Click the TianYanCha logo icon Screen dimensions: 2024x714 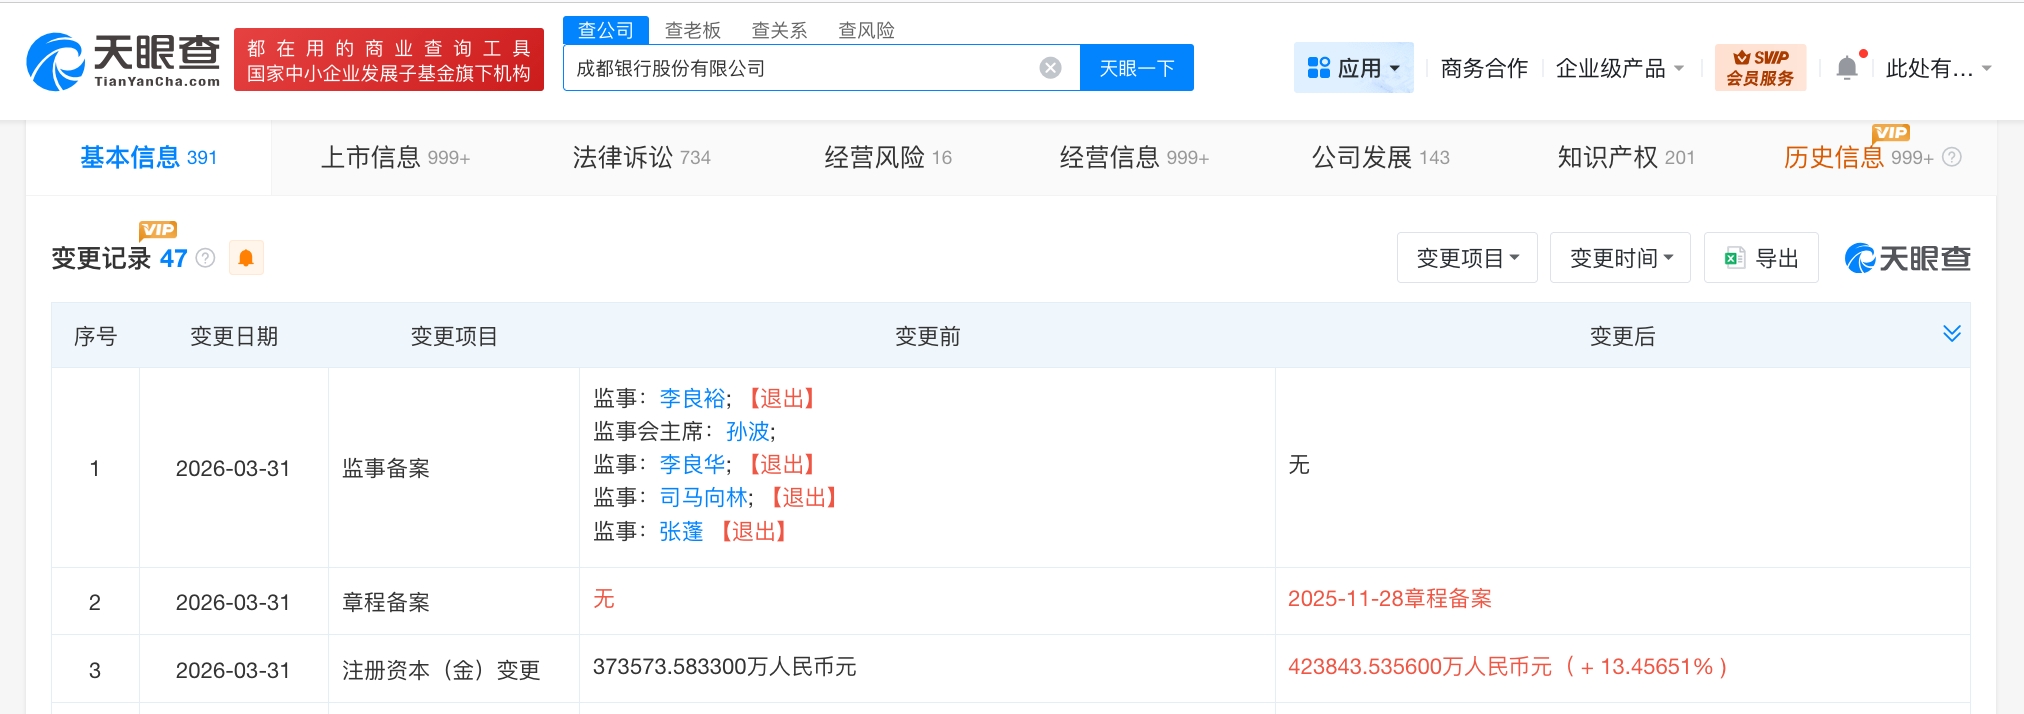point(56,62)
